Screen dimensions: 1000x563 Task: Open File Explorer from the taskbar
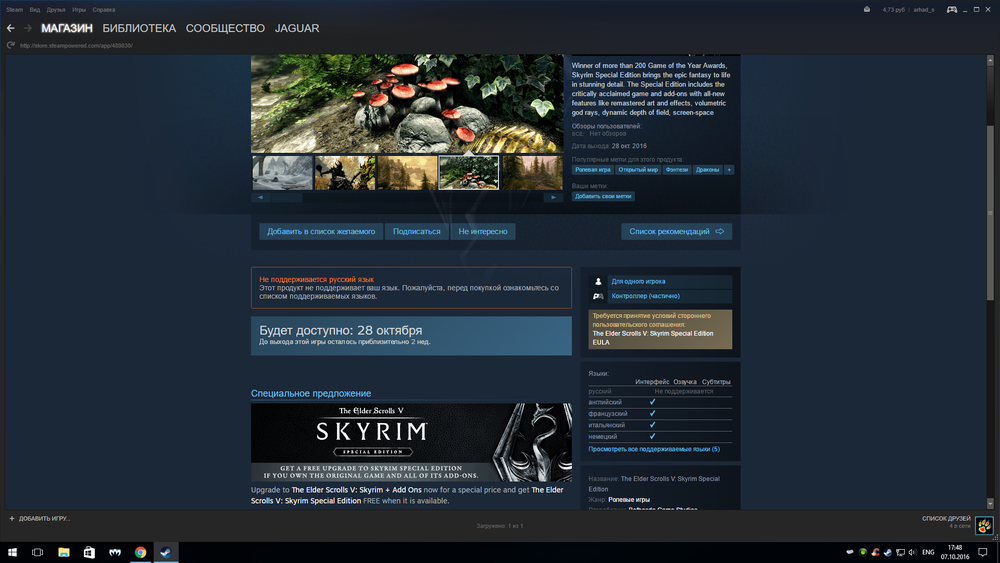tap(64, 552)
